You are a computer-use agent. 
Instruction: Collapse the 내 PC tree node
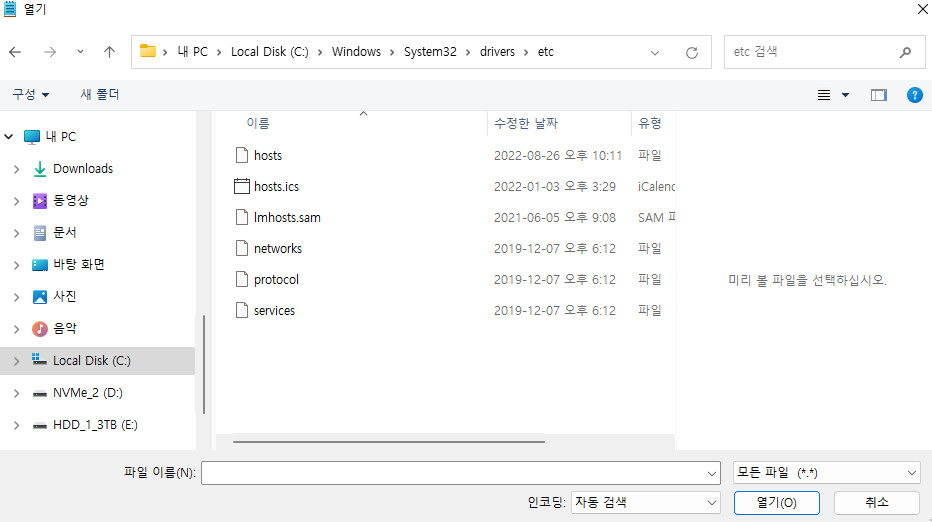9,137
